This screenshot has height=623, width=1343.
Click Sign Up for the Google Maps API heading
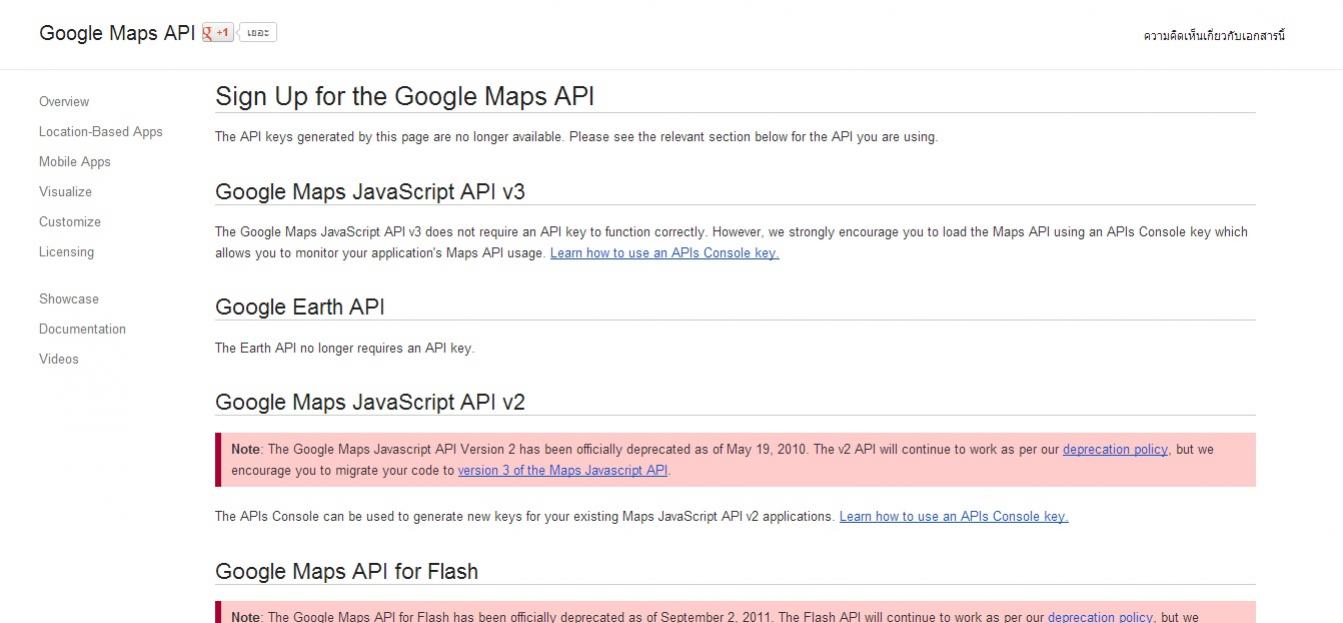(x=405, y=97)
